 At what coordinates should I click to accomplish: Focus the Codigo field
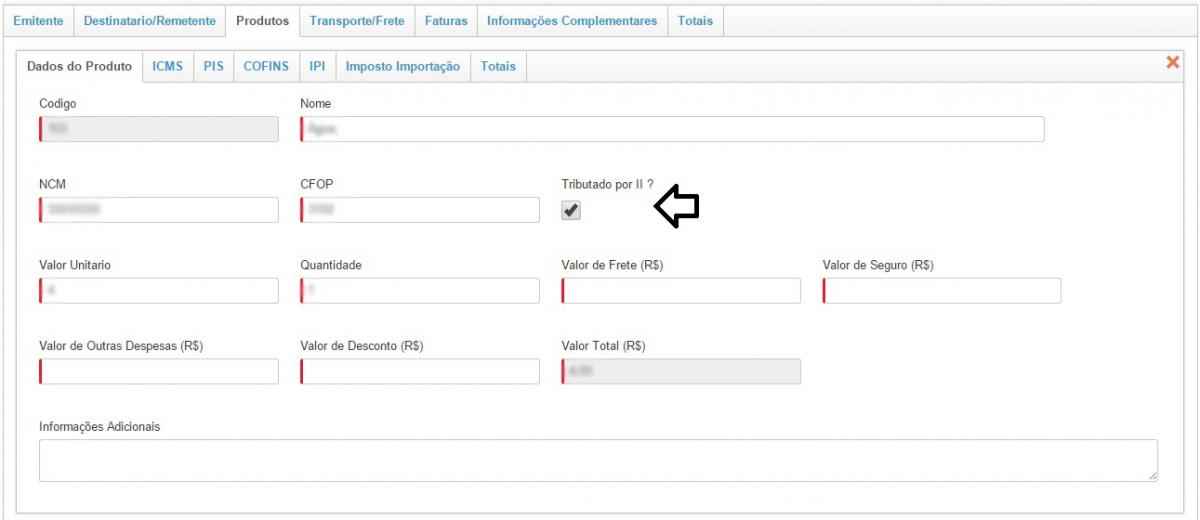(158, 129)
